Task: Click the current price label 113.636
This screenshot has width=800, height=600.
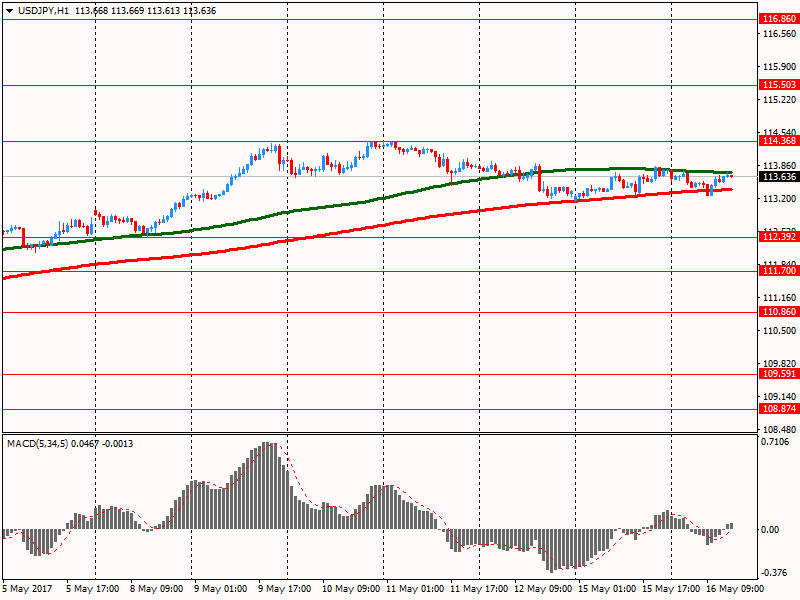Action: coord(779,177)
